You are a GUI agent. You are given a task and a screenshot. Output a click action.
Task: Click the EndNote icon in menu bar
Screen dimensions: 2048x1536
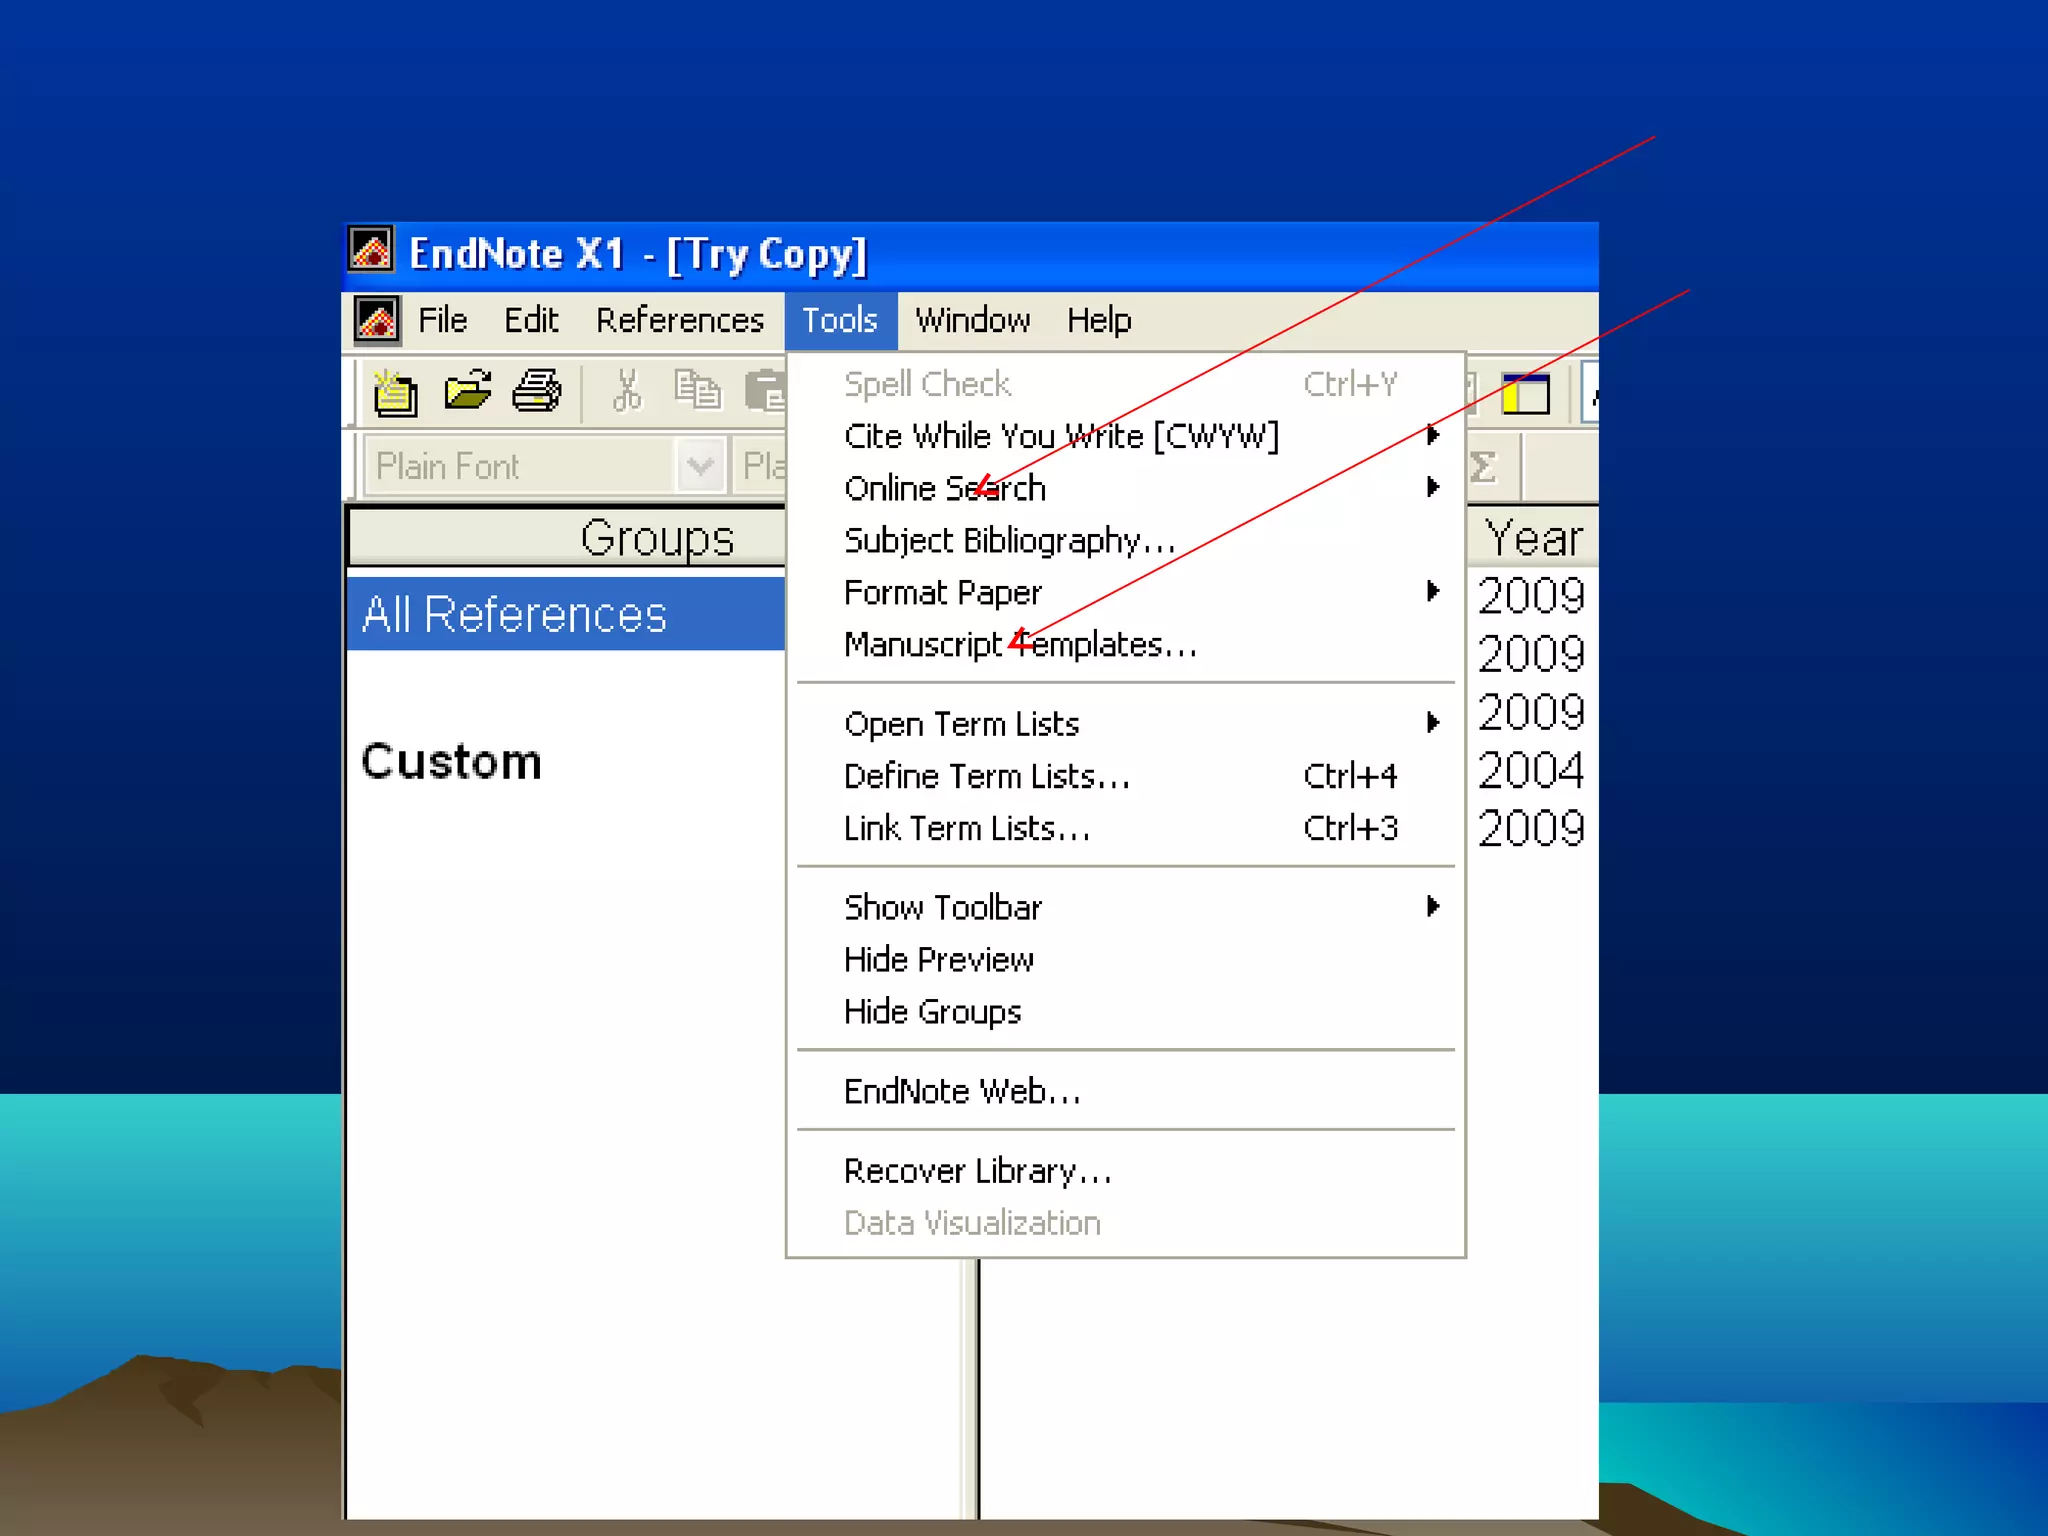tap(377, 320)
